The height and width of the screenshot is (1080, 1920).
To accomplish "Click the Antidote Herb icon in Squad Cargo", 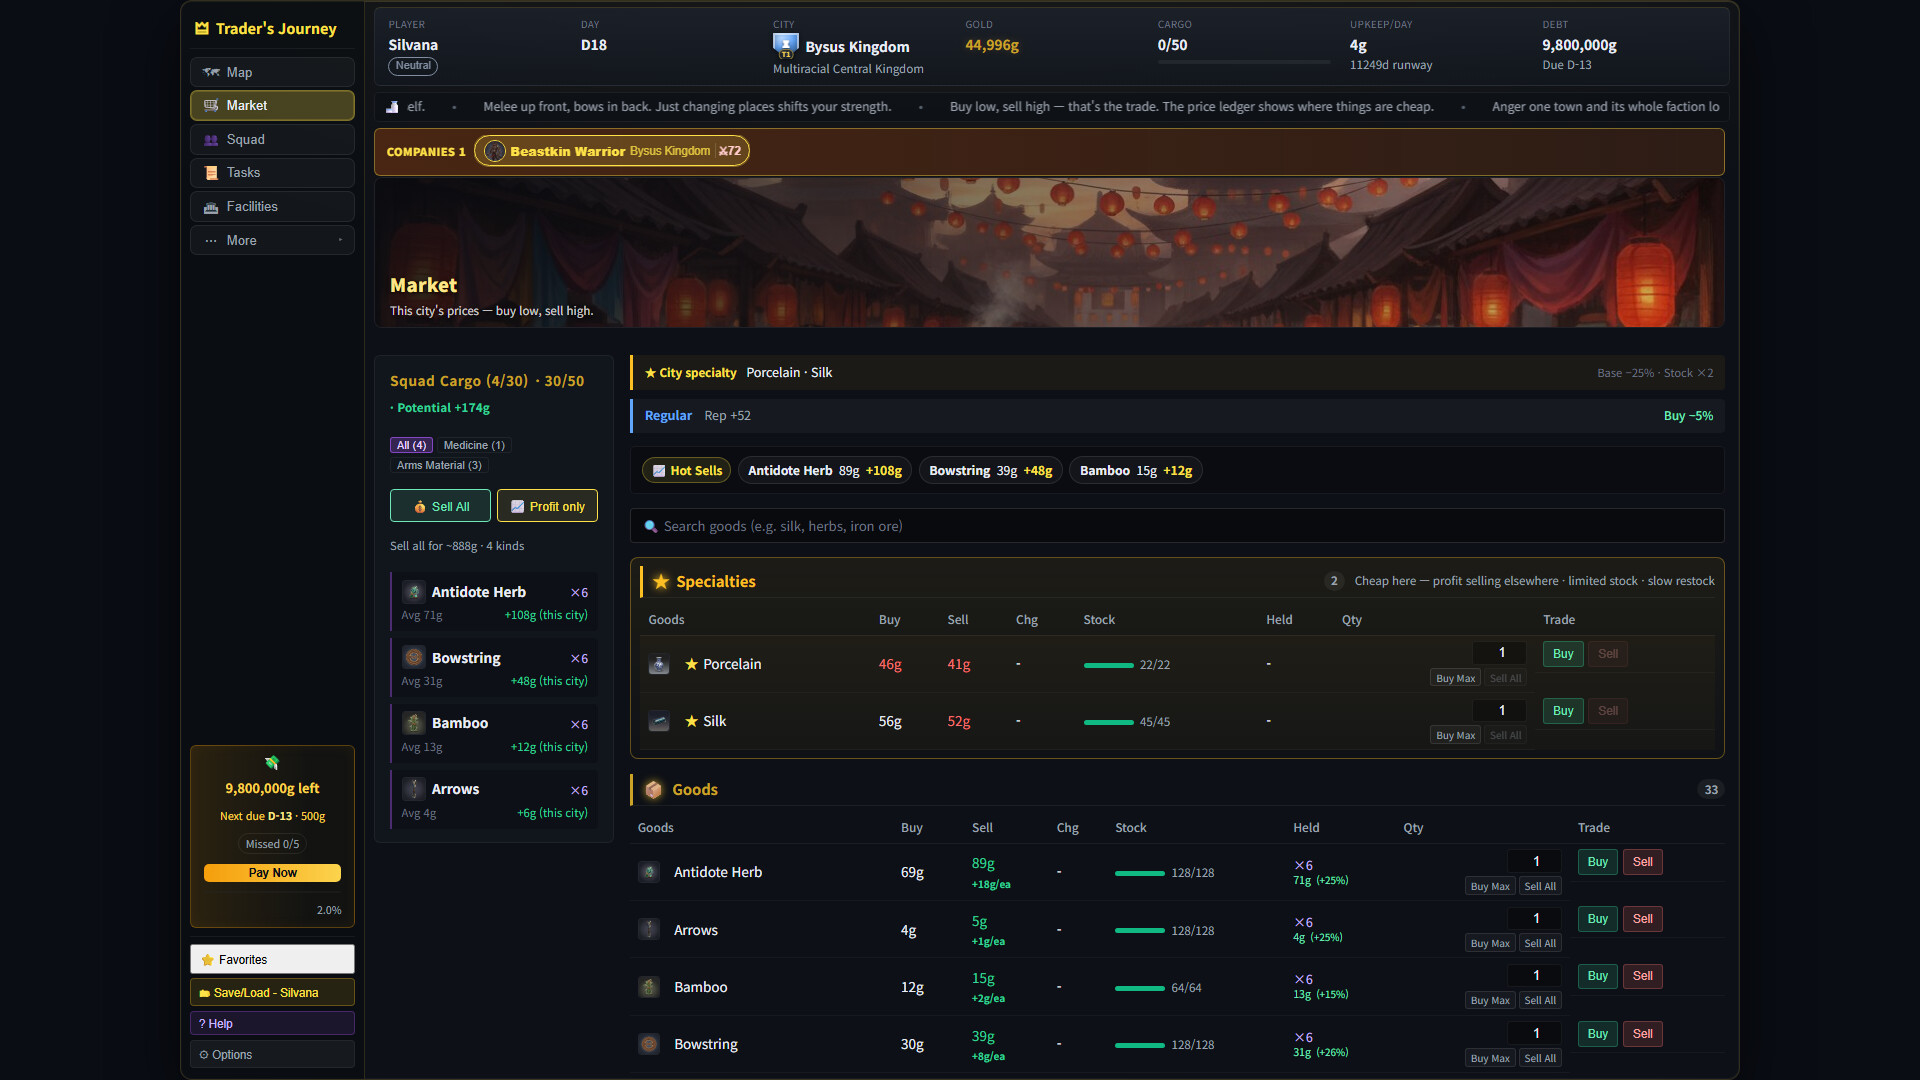I will point(414,592).
